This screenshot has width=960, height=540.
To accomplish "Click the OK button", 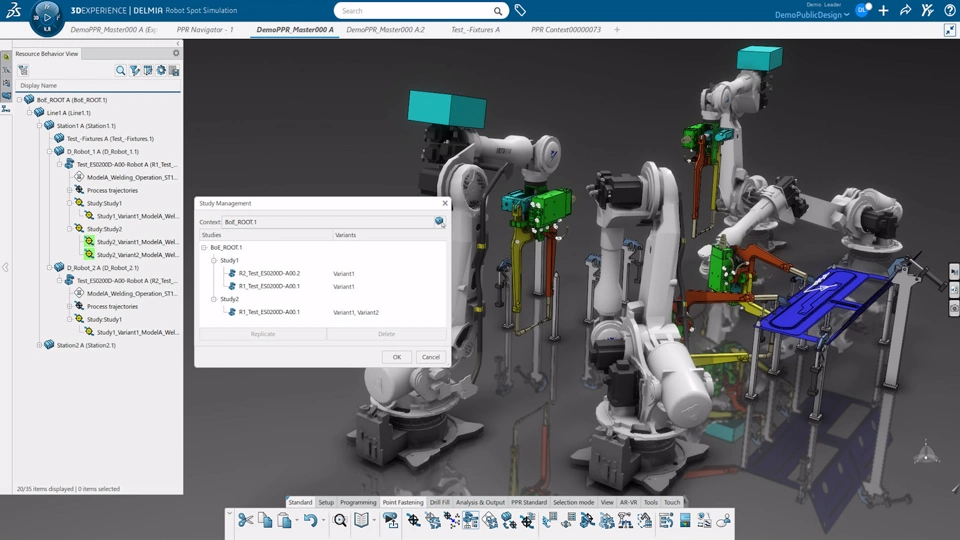I will (x=396, y=357).
